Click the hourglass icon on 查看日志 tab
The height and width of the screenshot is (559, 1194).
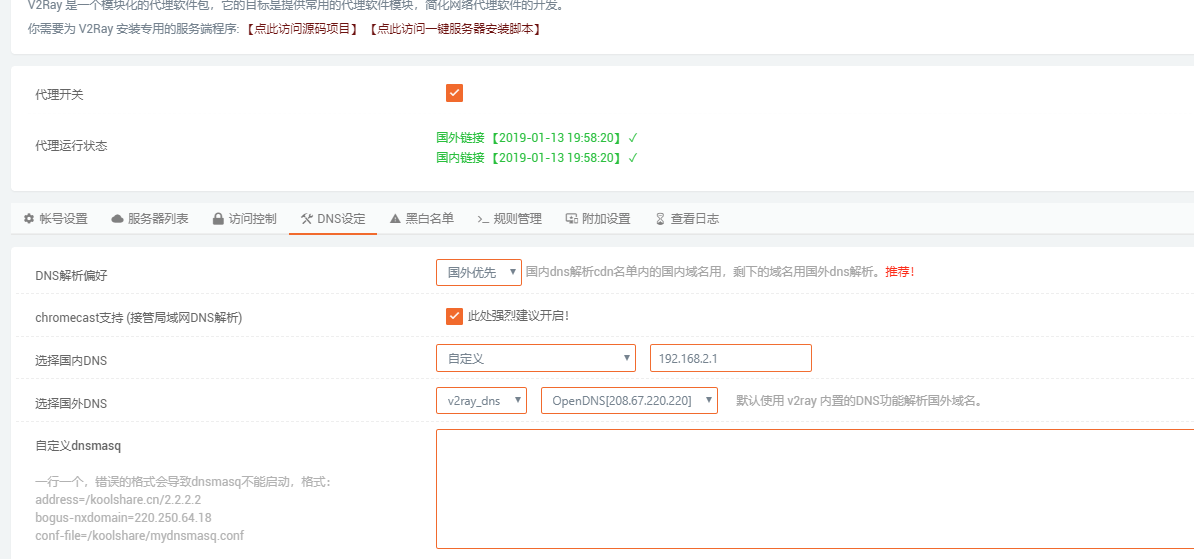660,219
